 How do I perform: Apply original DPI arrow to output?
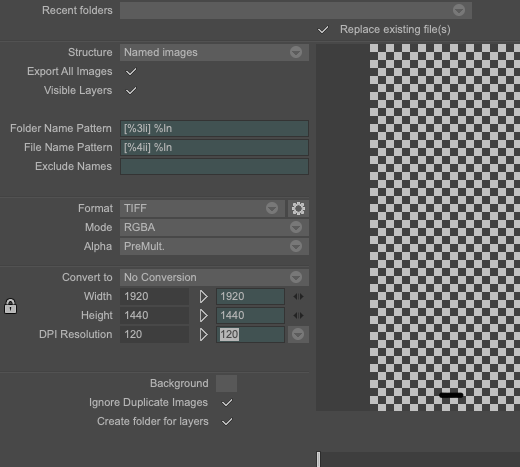(203, 335)
